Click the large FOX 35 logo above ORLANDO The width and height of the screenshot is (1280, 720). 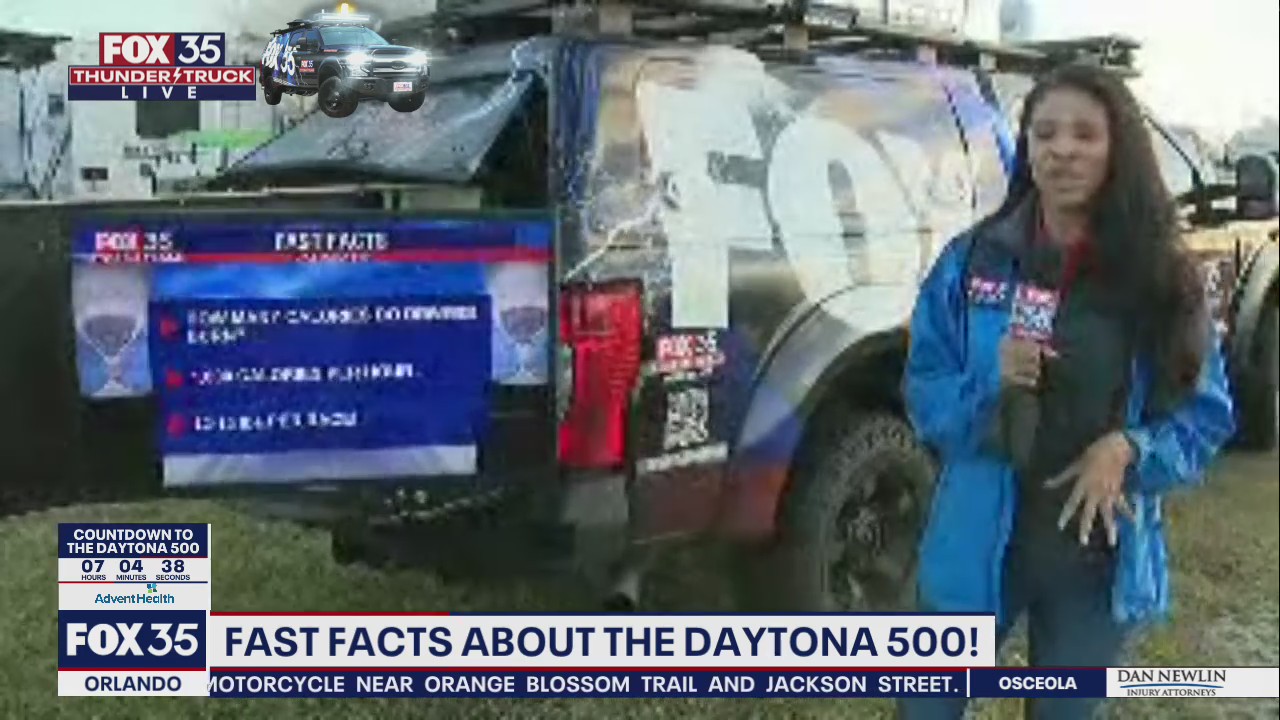point(133,641)
